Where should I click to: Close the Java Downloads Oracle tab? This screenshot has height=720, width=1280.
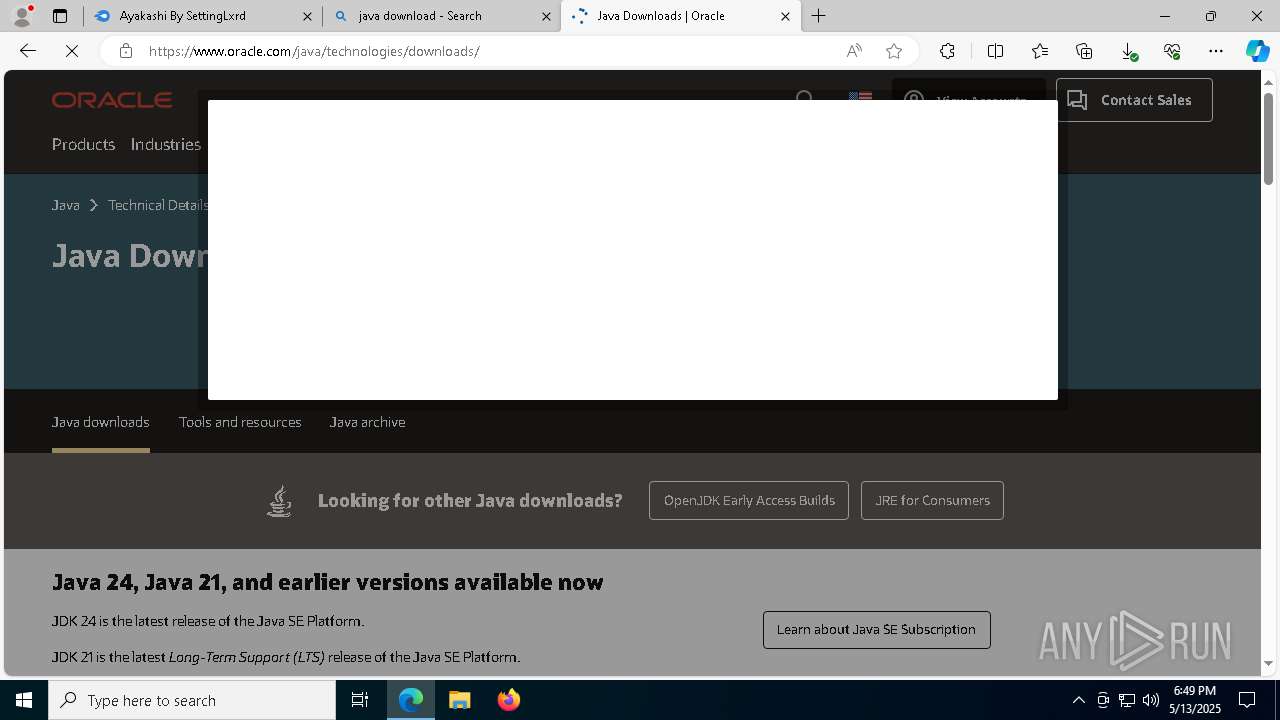click(785, 16)
